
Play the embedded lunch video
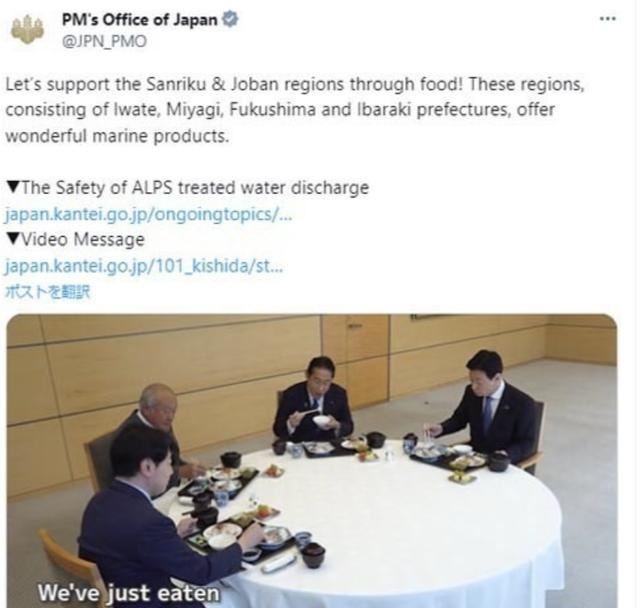(312, 461)
